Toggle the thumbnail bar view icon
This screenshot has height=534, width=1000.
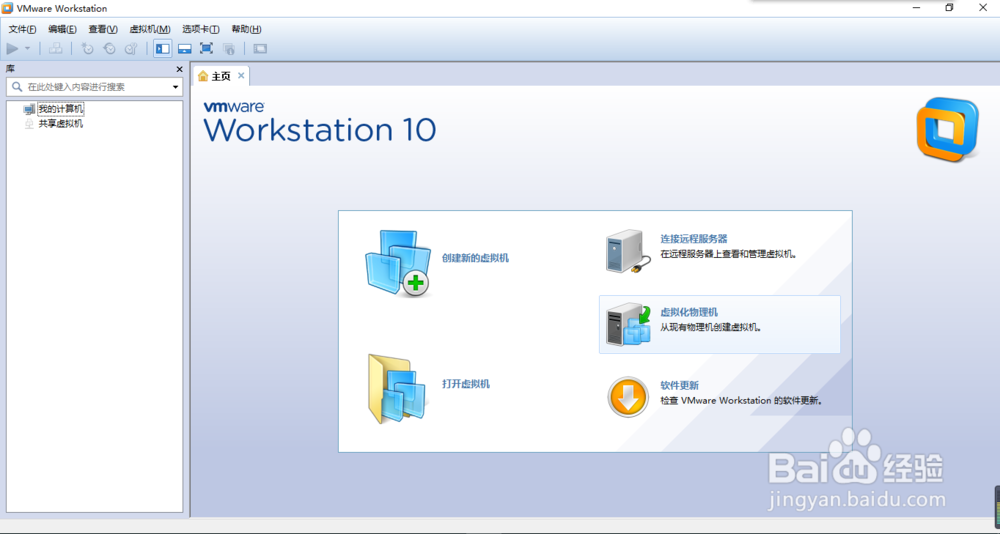coord(185,48)
